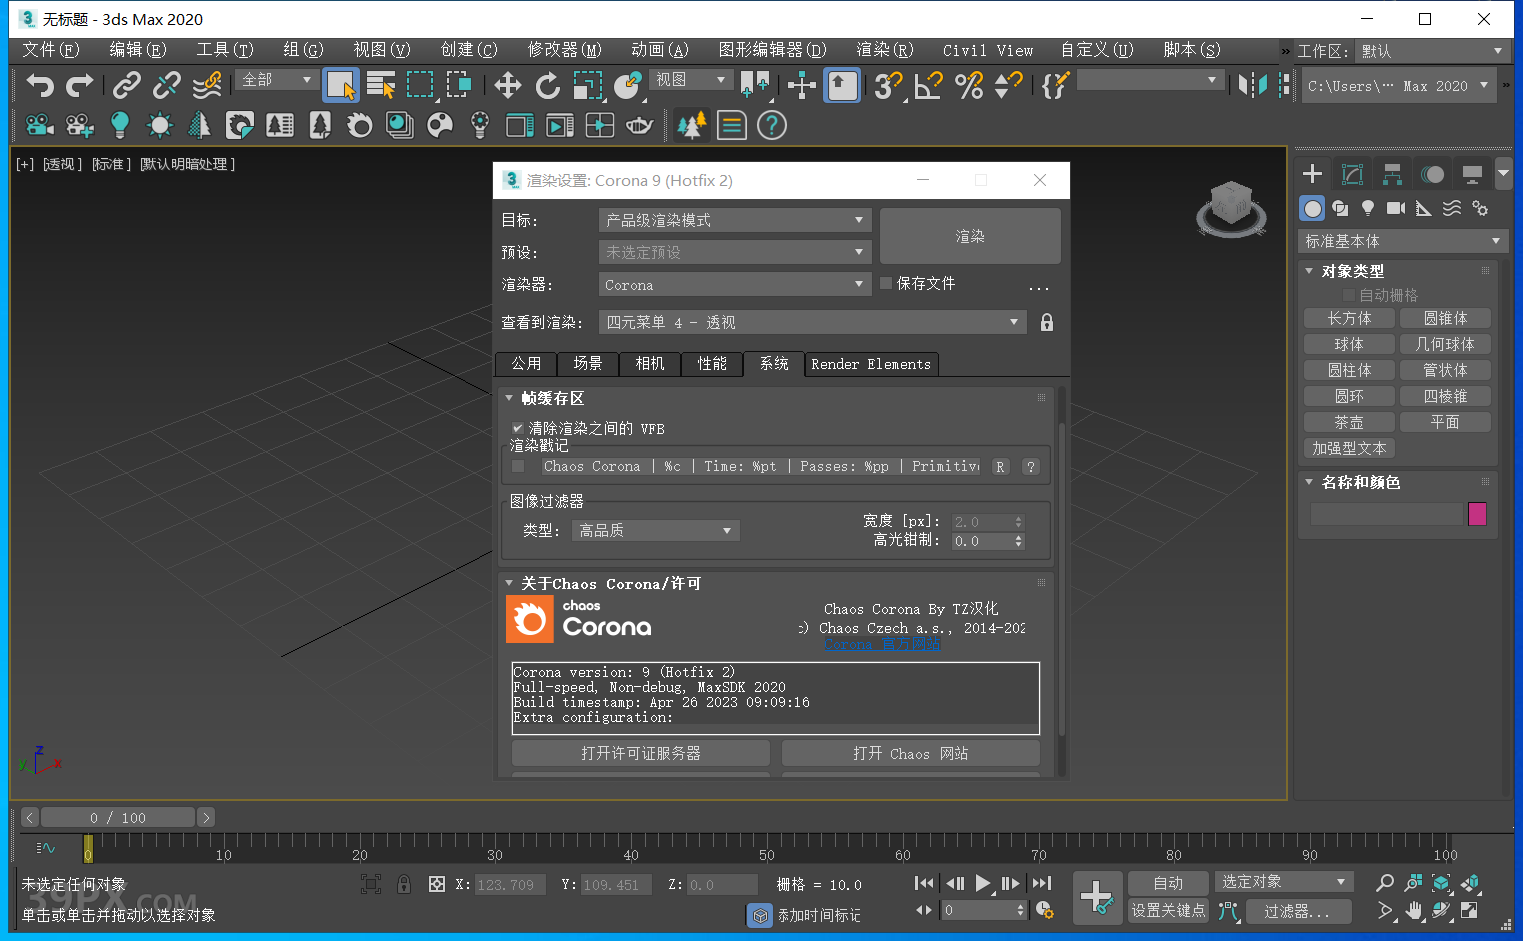Select the Cameras category in the Create panel
Viewport: 1523px width, 941px height.
pos(1395,208)
